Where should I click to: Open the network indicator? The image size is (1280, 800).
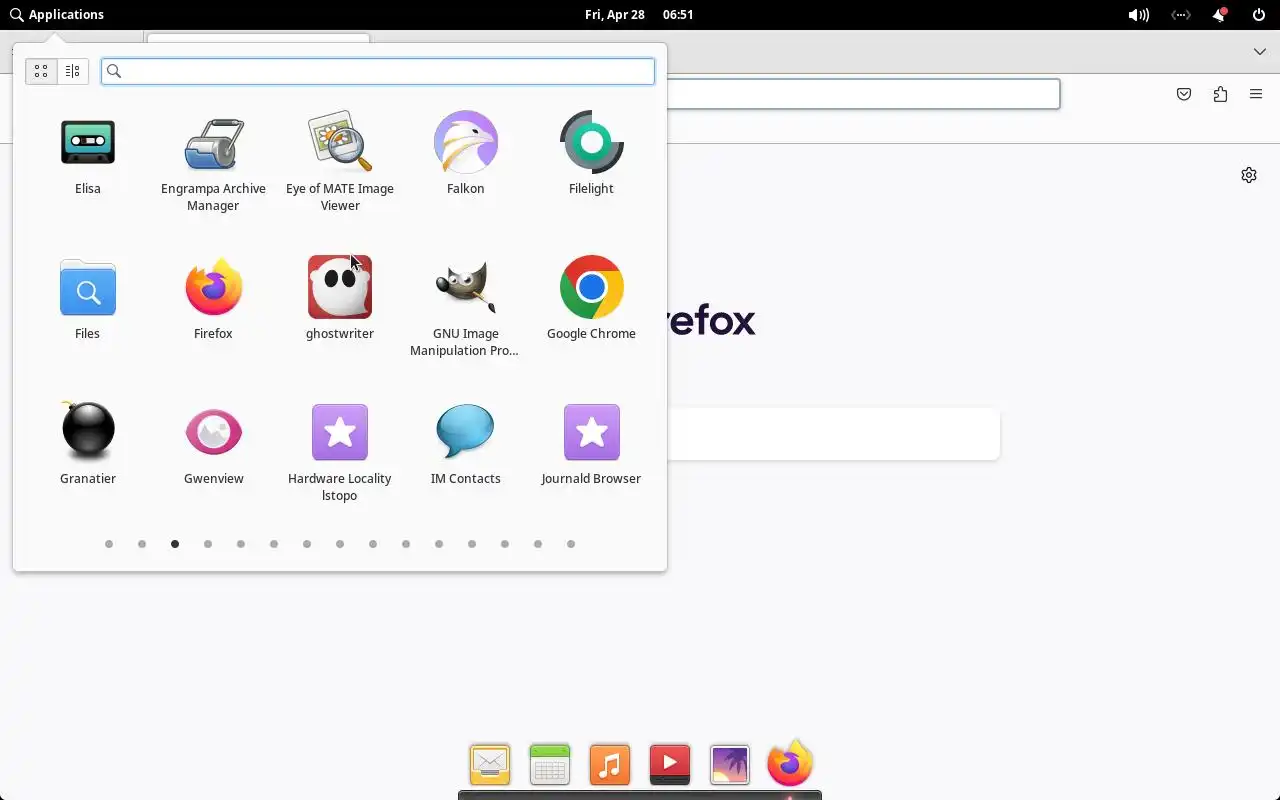(x=1181, y=15)
